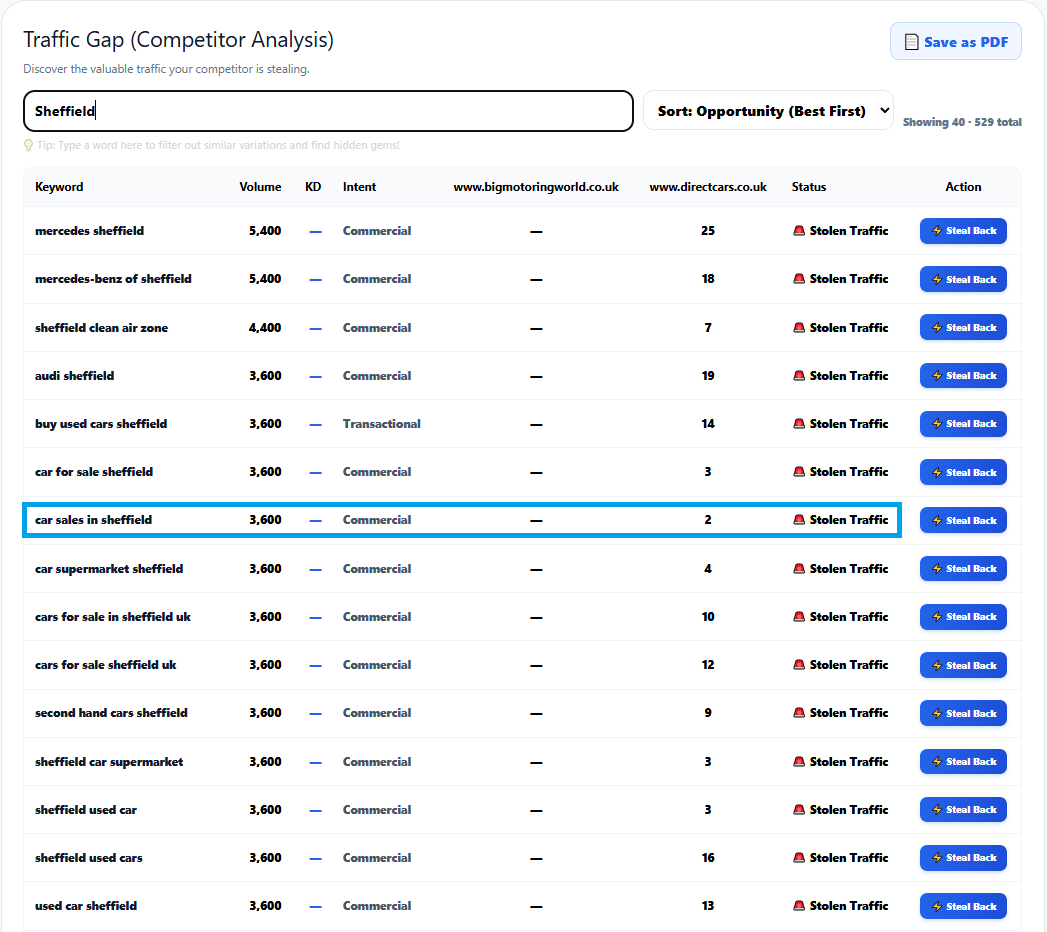
Task: Steal Back buy used cars sheffield
Action: pos(964,424)
